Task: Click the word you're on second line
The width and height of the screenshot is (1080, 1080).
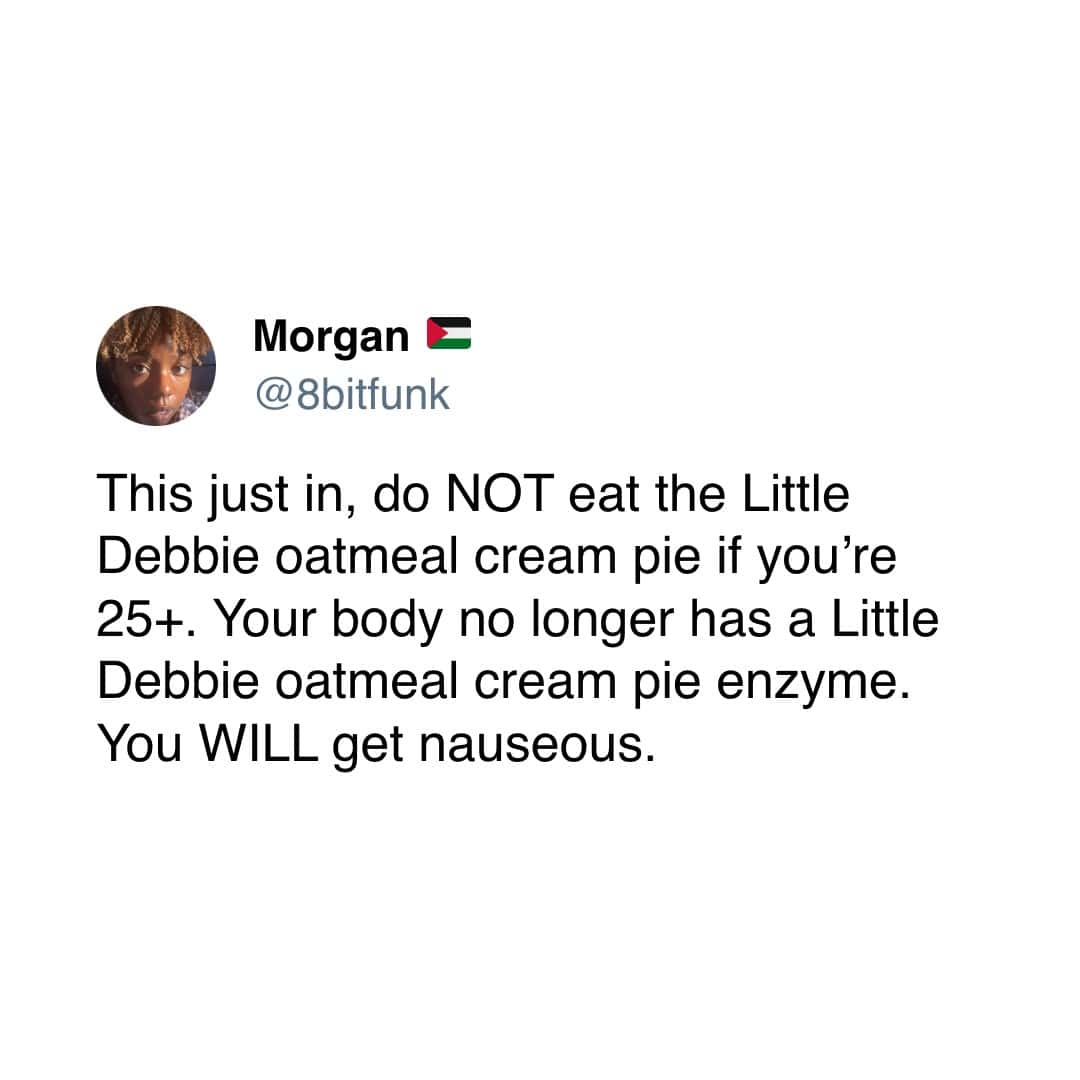Action: click(827, 559)
